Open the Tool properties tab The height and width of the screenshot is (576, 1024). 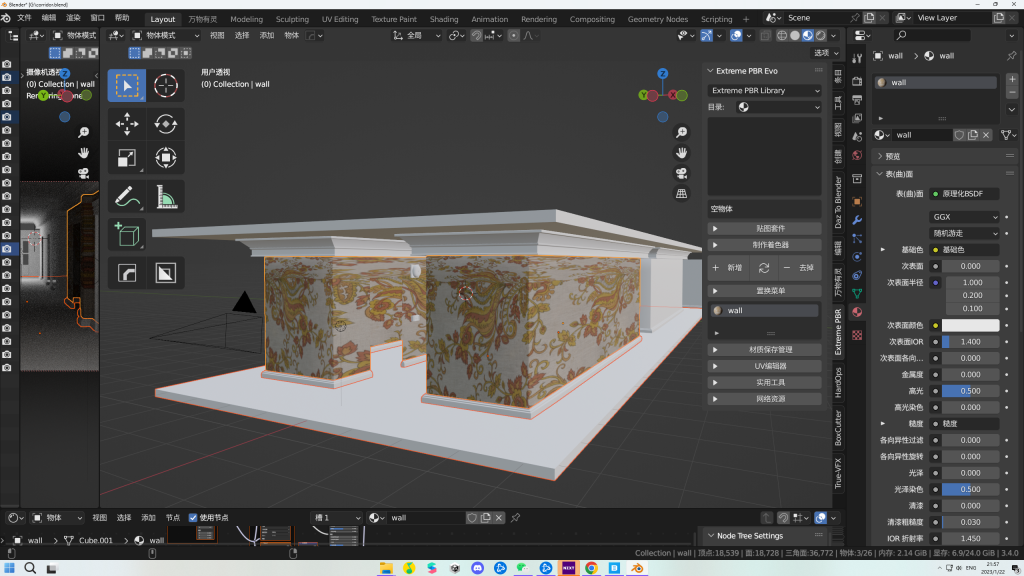point(857,59)
